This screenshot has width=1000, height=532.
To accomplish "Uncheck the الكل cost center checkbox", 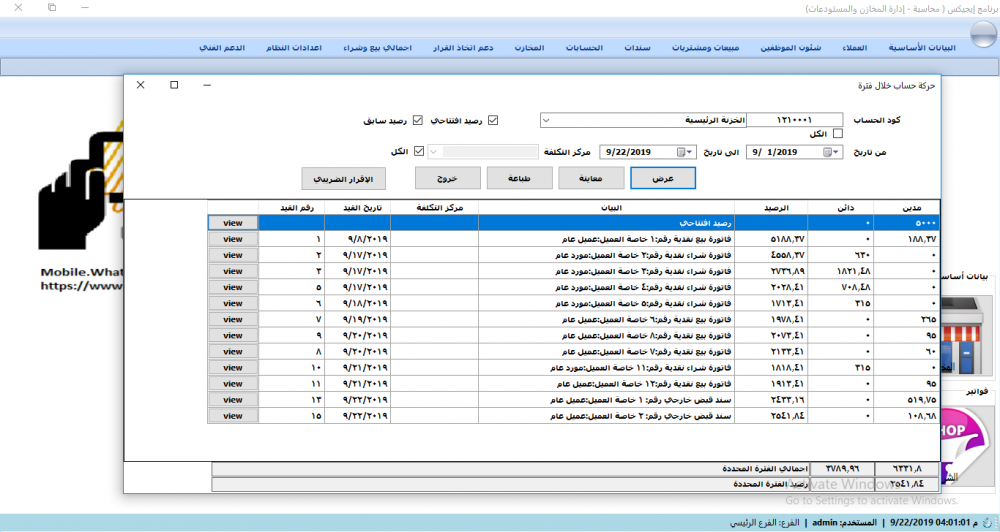I will (x=419, y=151).
